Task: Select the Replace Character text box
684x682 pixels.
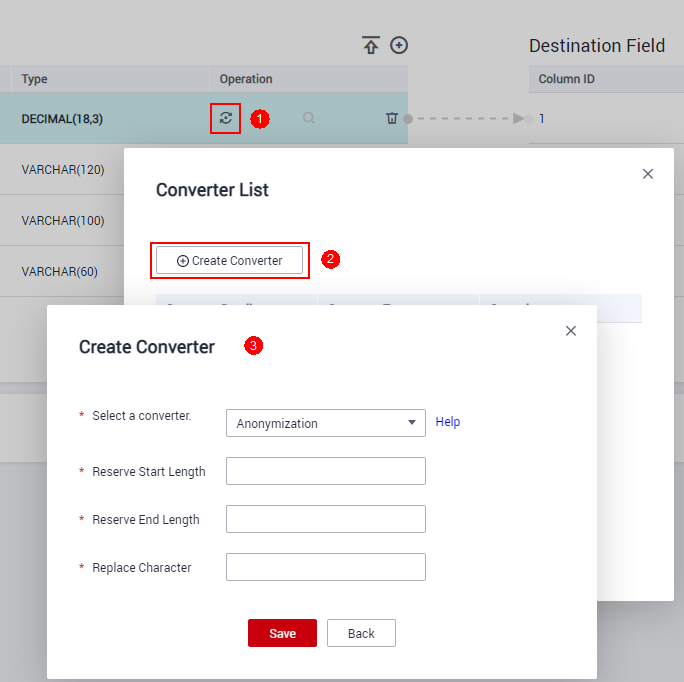Action: click(x=325, y=567)
